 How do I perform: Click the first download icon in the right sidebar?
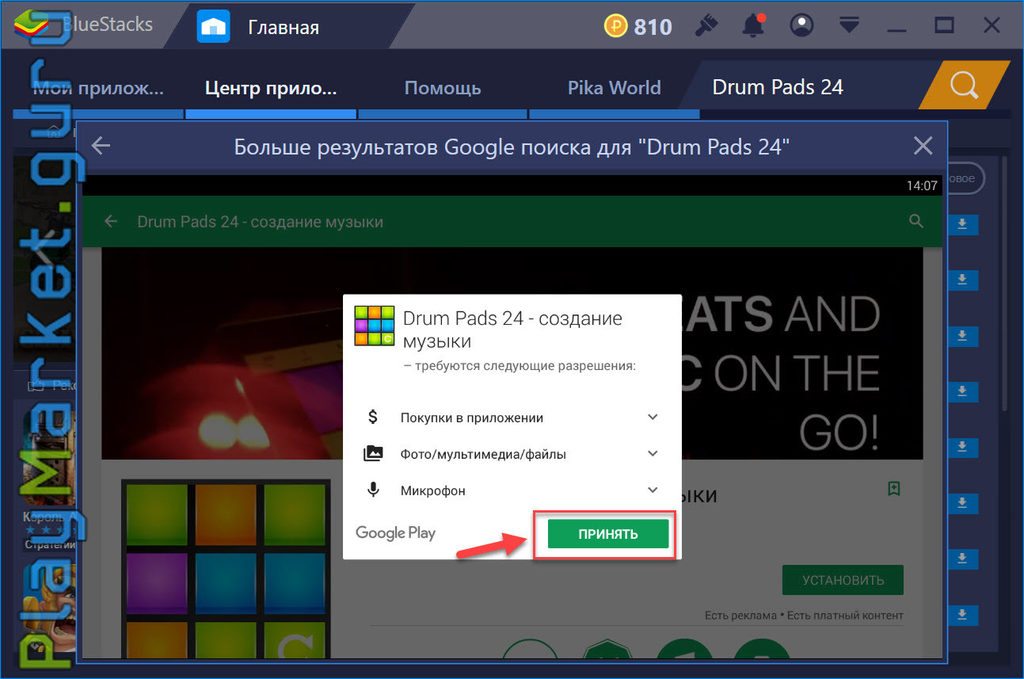[x=962, y=224]
